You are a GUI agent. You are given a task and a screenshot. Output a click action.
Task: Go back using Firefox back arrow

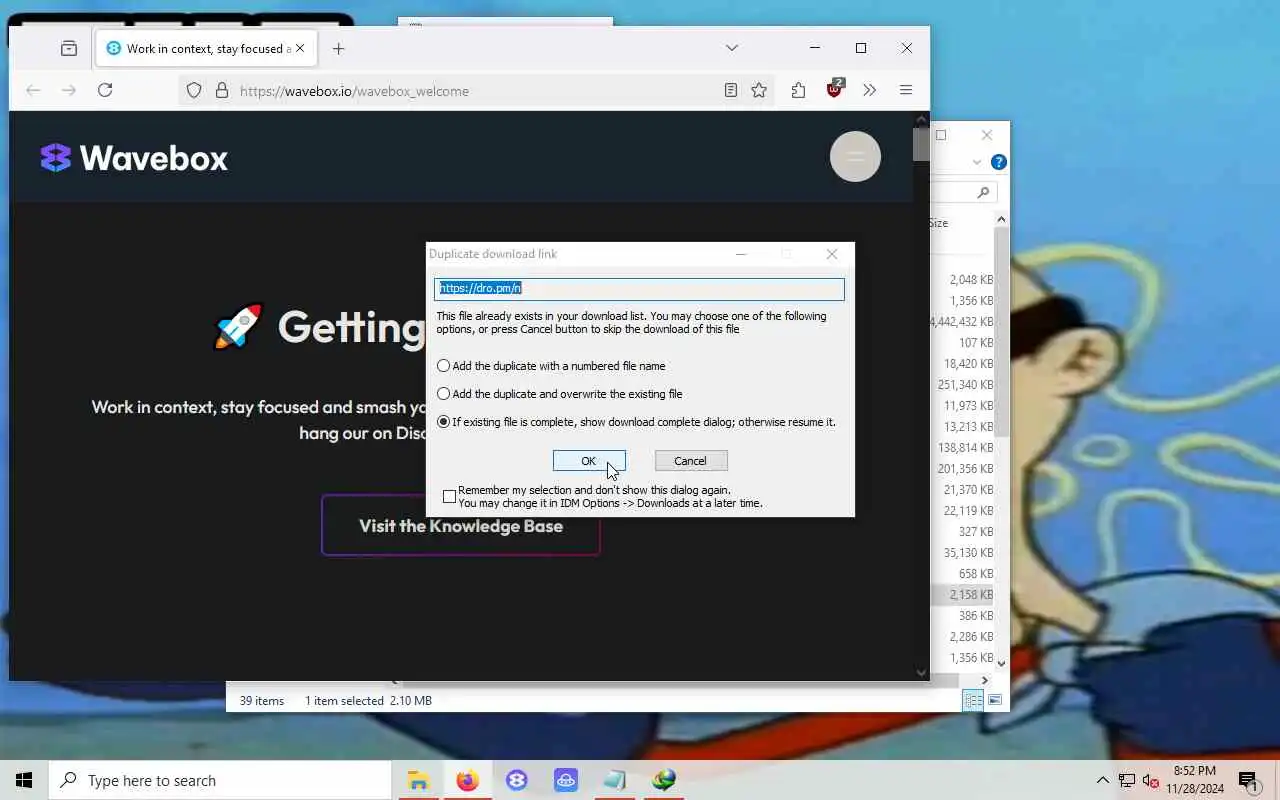(33, 90)
